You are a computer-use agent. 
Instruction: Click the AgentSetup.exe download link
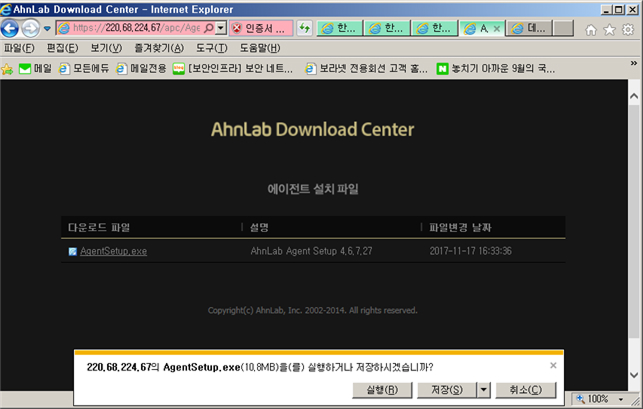point(114,251)
